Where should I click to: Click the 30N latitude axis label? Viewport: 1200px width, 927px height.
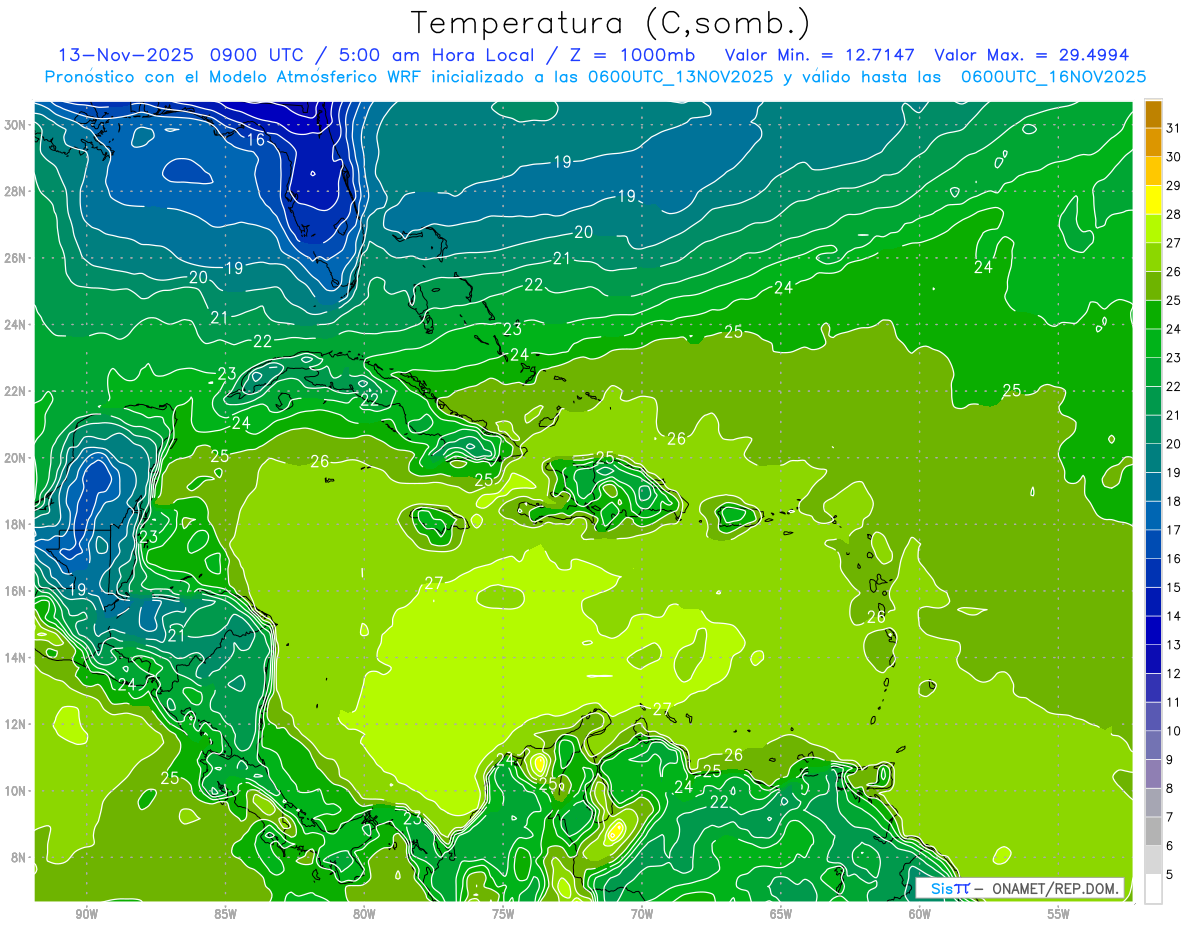pos(15,125)
